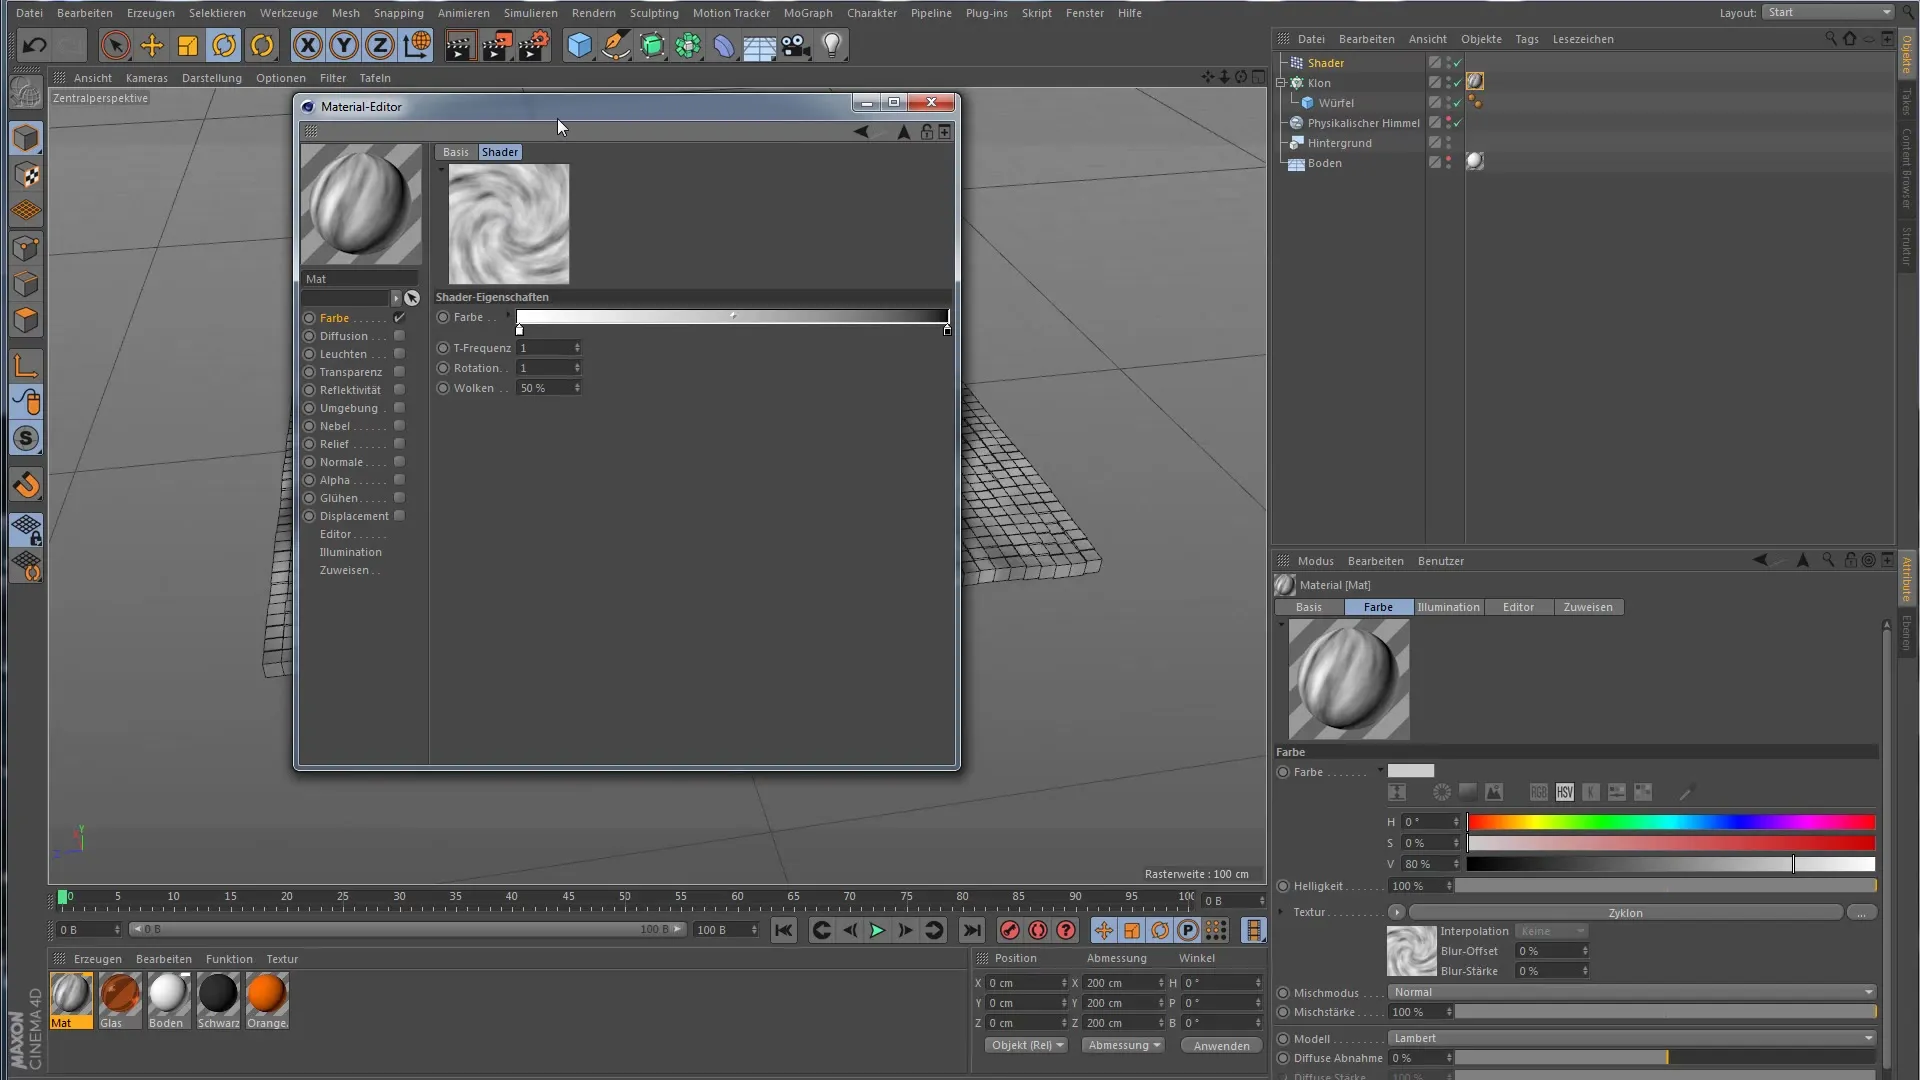Open the Interpolation dropdown

coord(1551,931)
